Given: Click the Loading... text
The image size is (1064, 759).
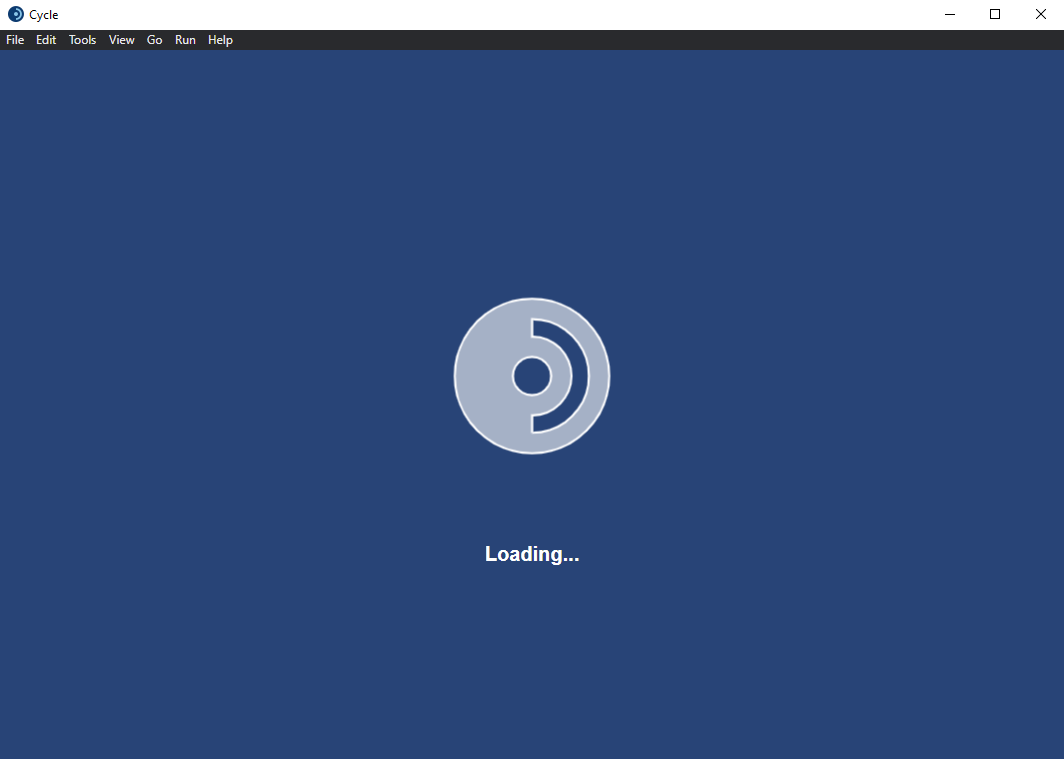Looking at the screenshot, I should [532, 554].
